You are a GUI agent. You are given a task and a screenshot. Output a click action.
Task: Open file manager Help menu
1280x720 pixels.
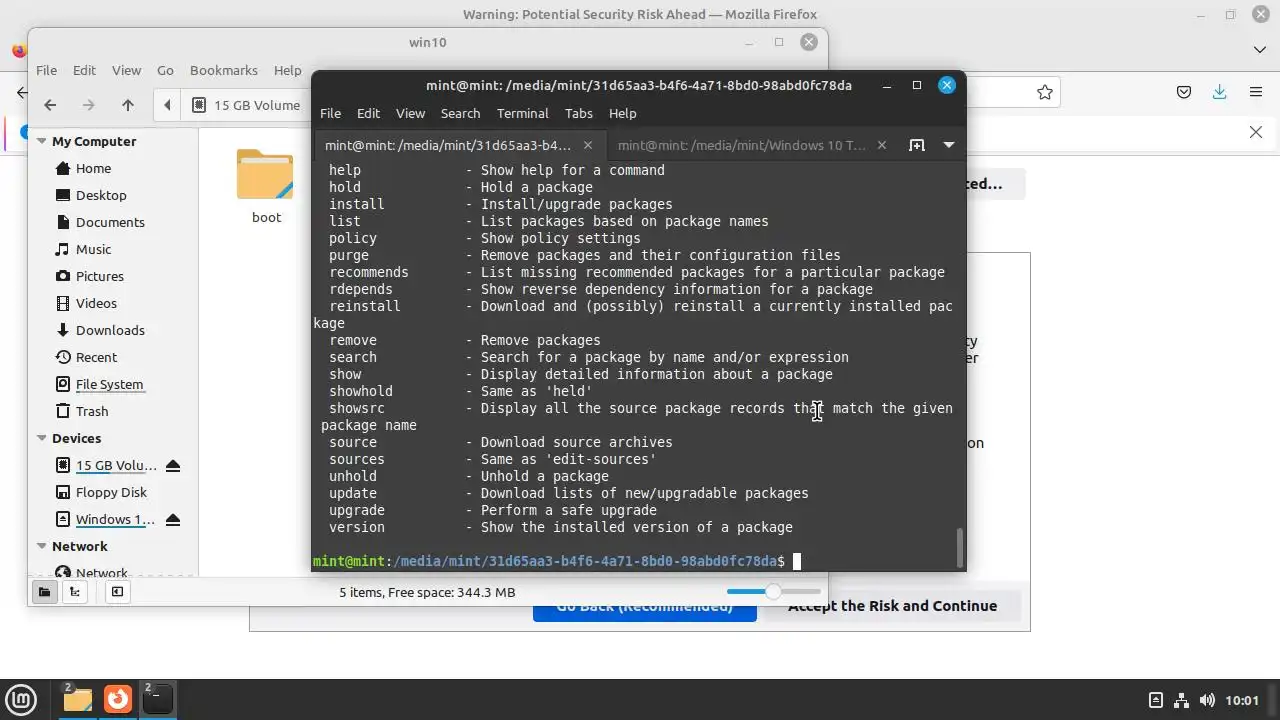click(287, 70)
